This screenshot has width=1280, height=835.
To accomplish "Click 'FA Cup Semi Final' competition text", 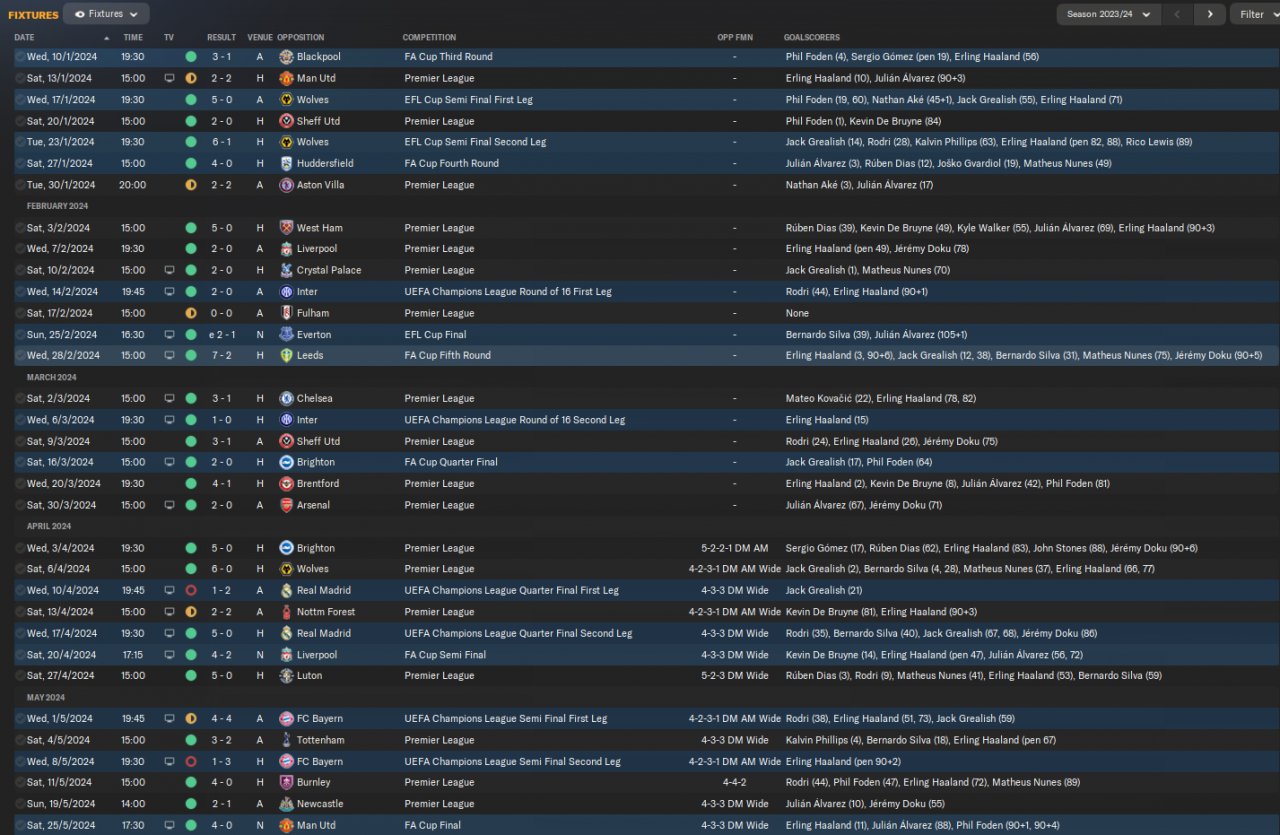I will (x=445, y=655).
